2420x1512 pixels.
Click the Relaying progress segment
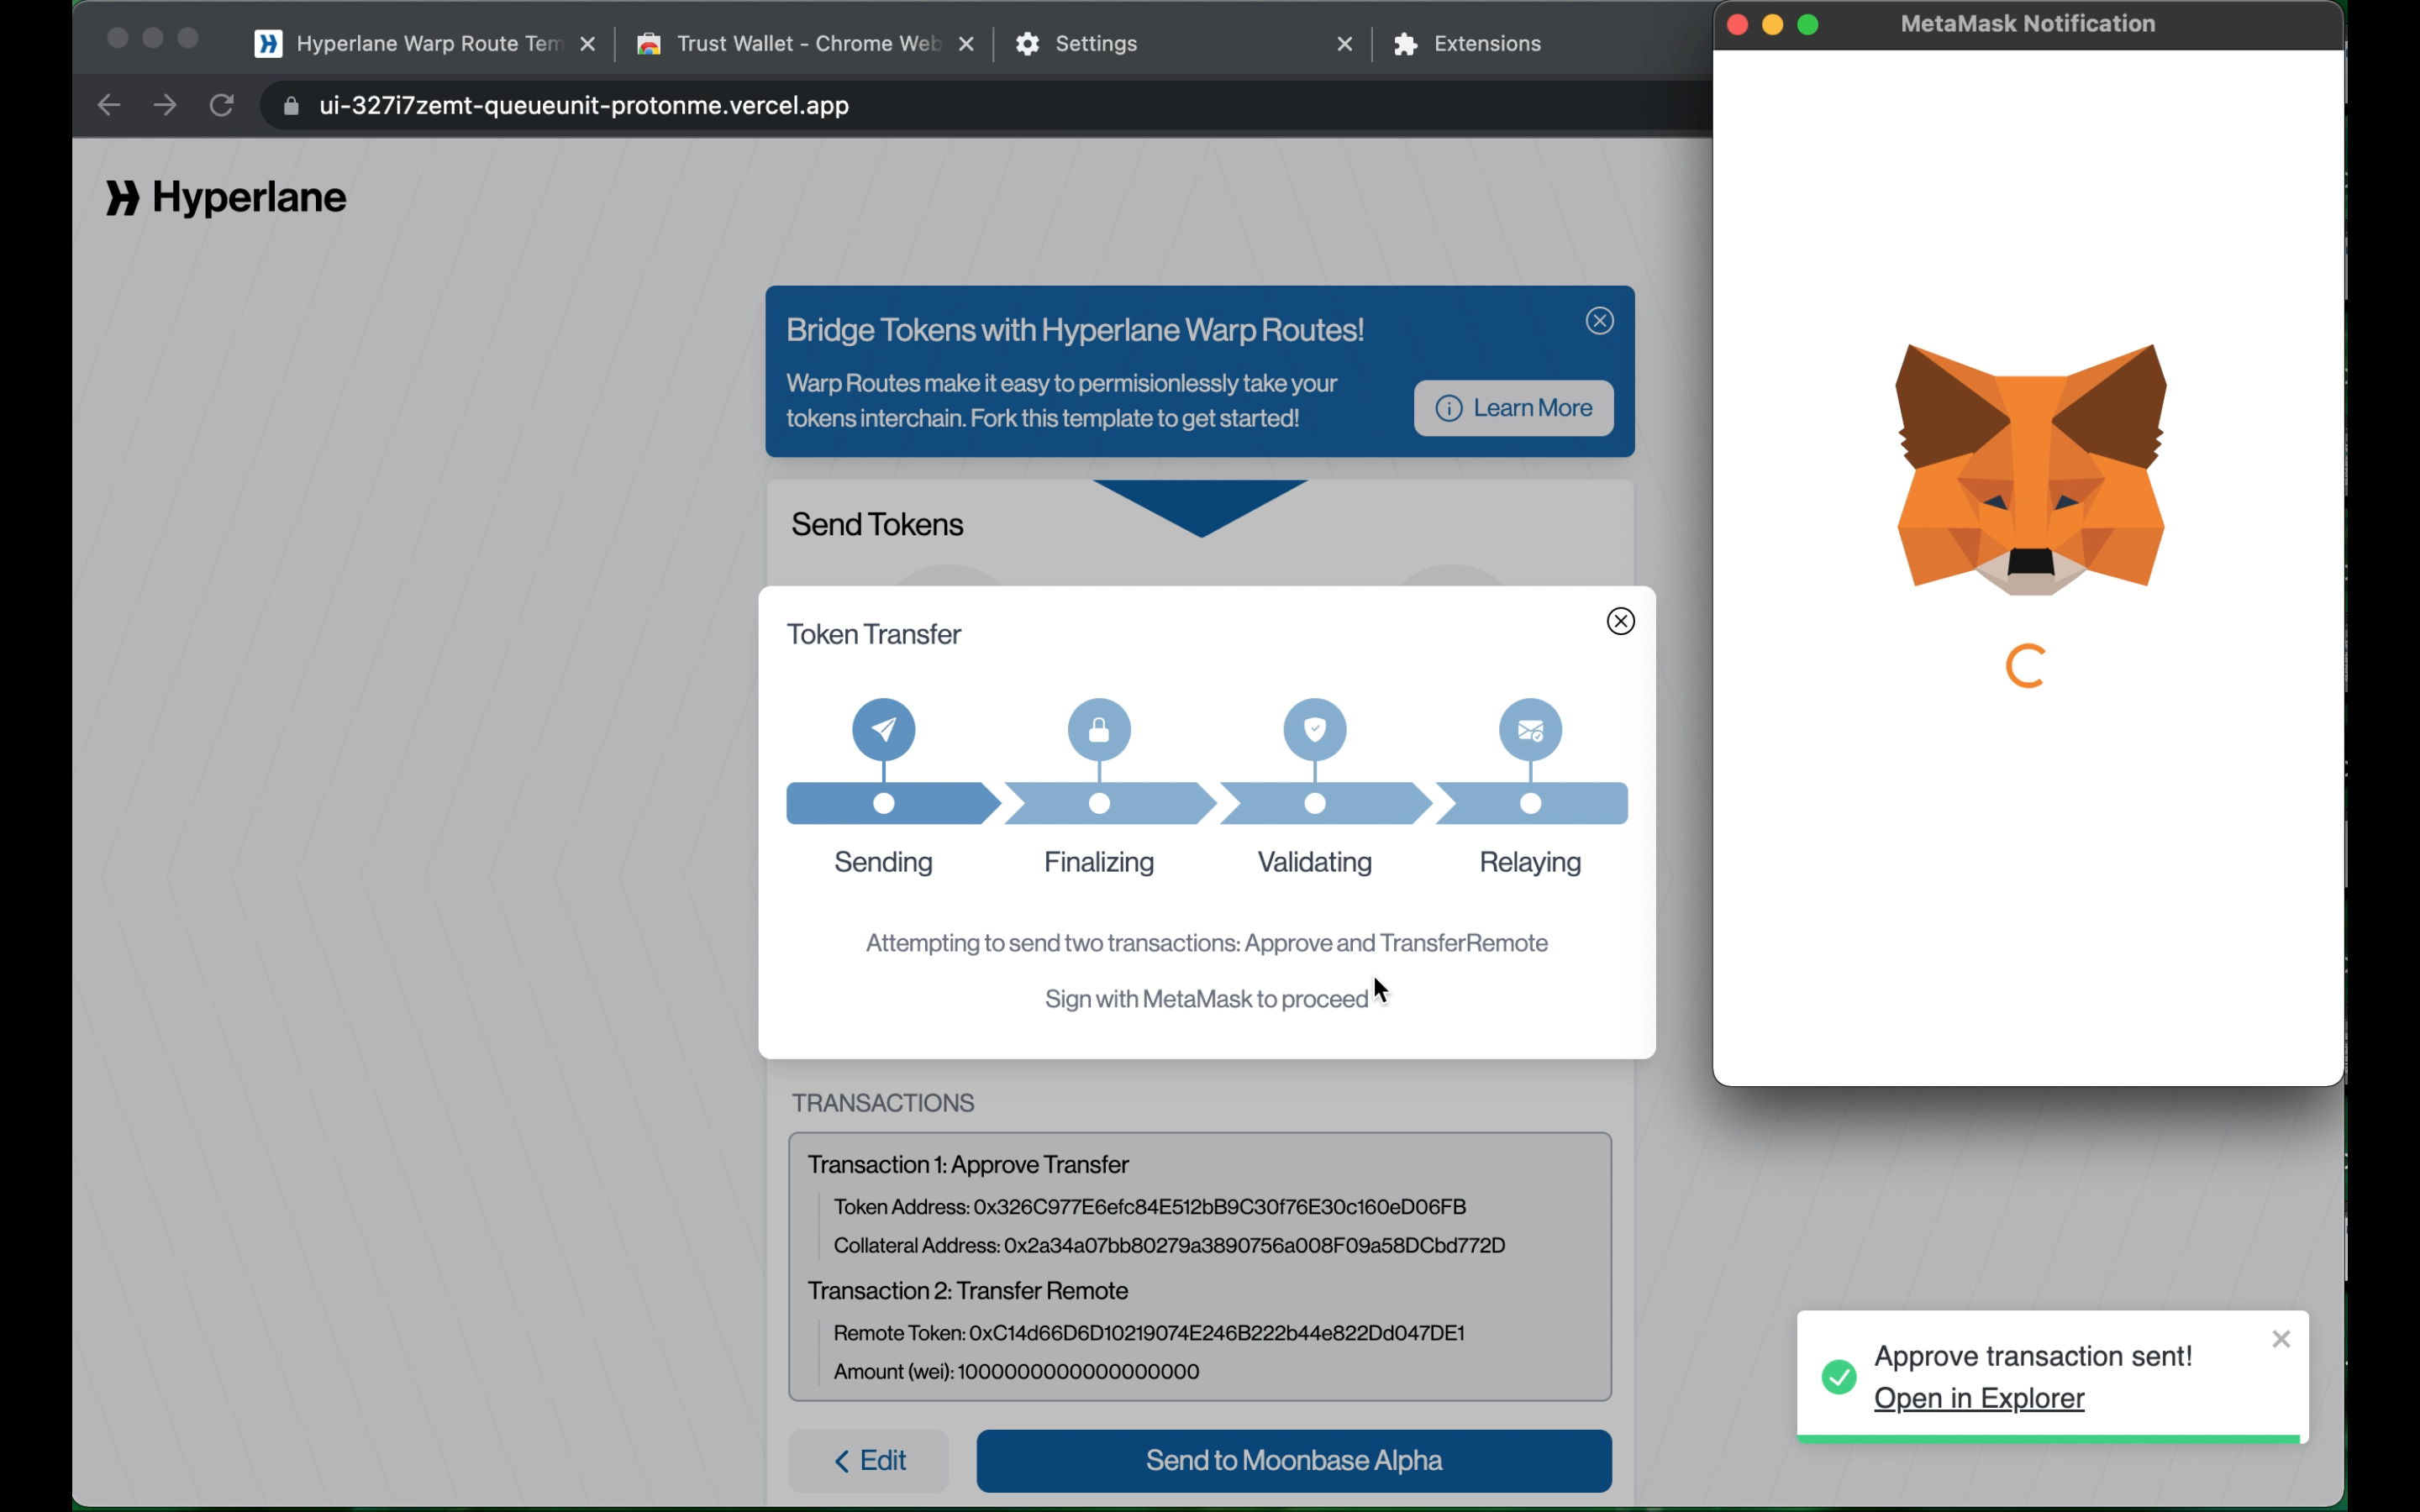tap(1533, 804)
